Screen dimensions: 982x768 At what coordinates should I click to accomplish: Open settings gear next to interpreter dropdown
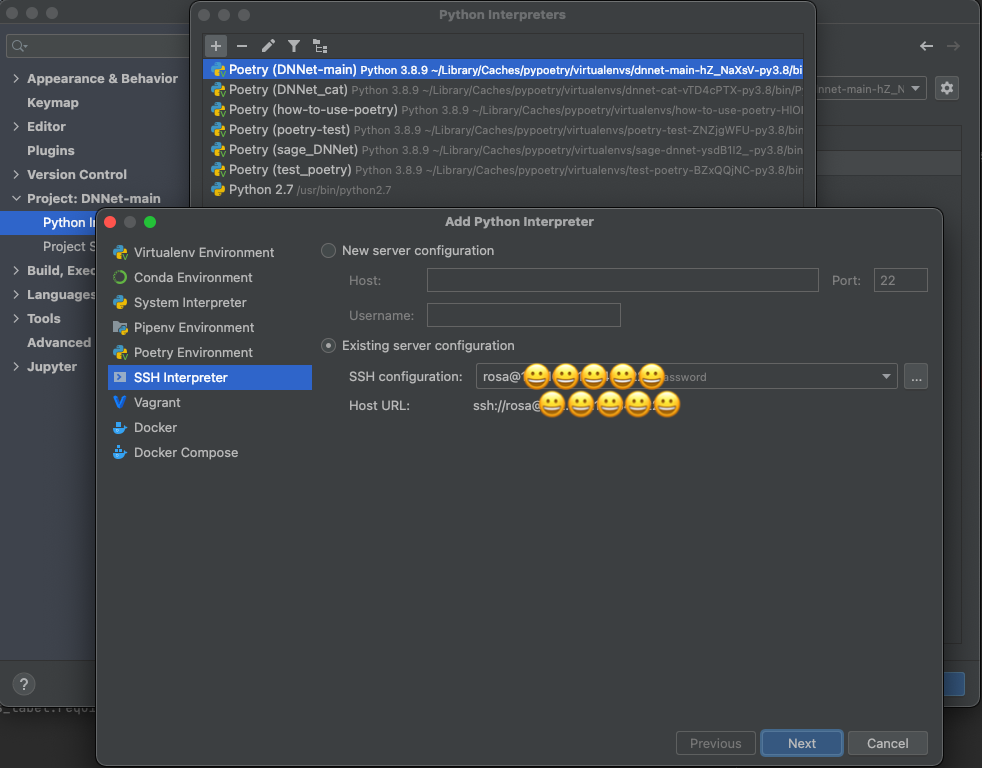(947, 88)
